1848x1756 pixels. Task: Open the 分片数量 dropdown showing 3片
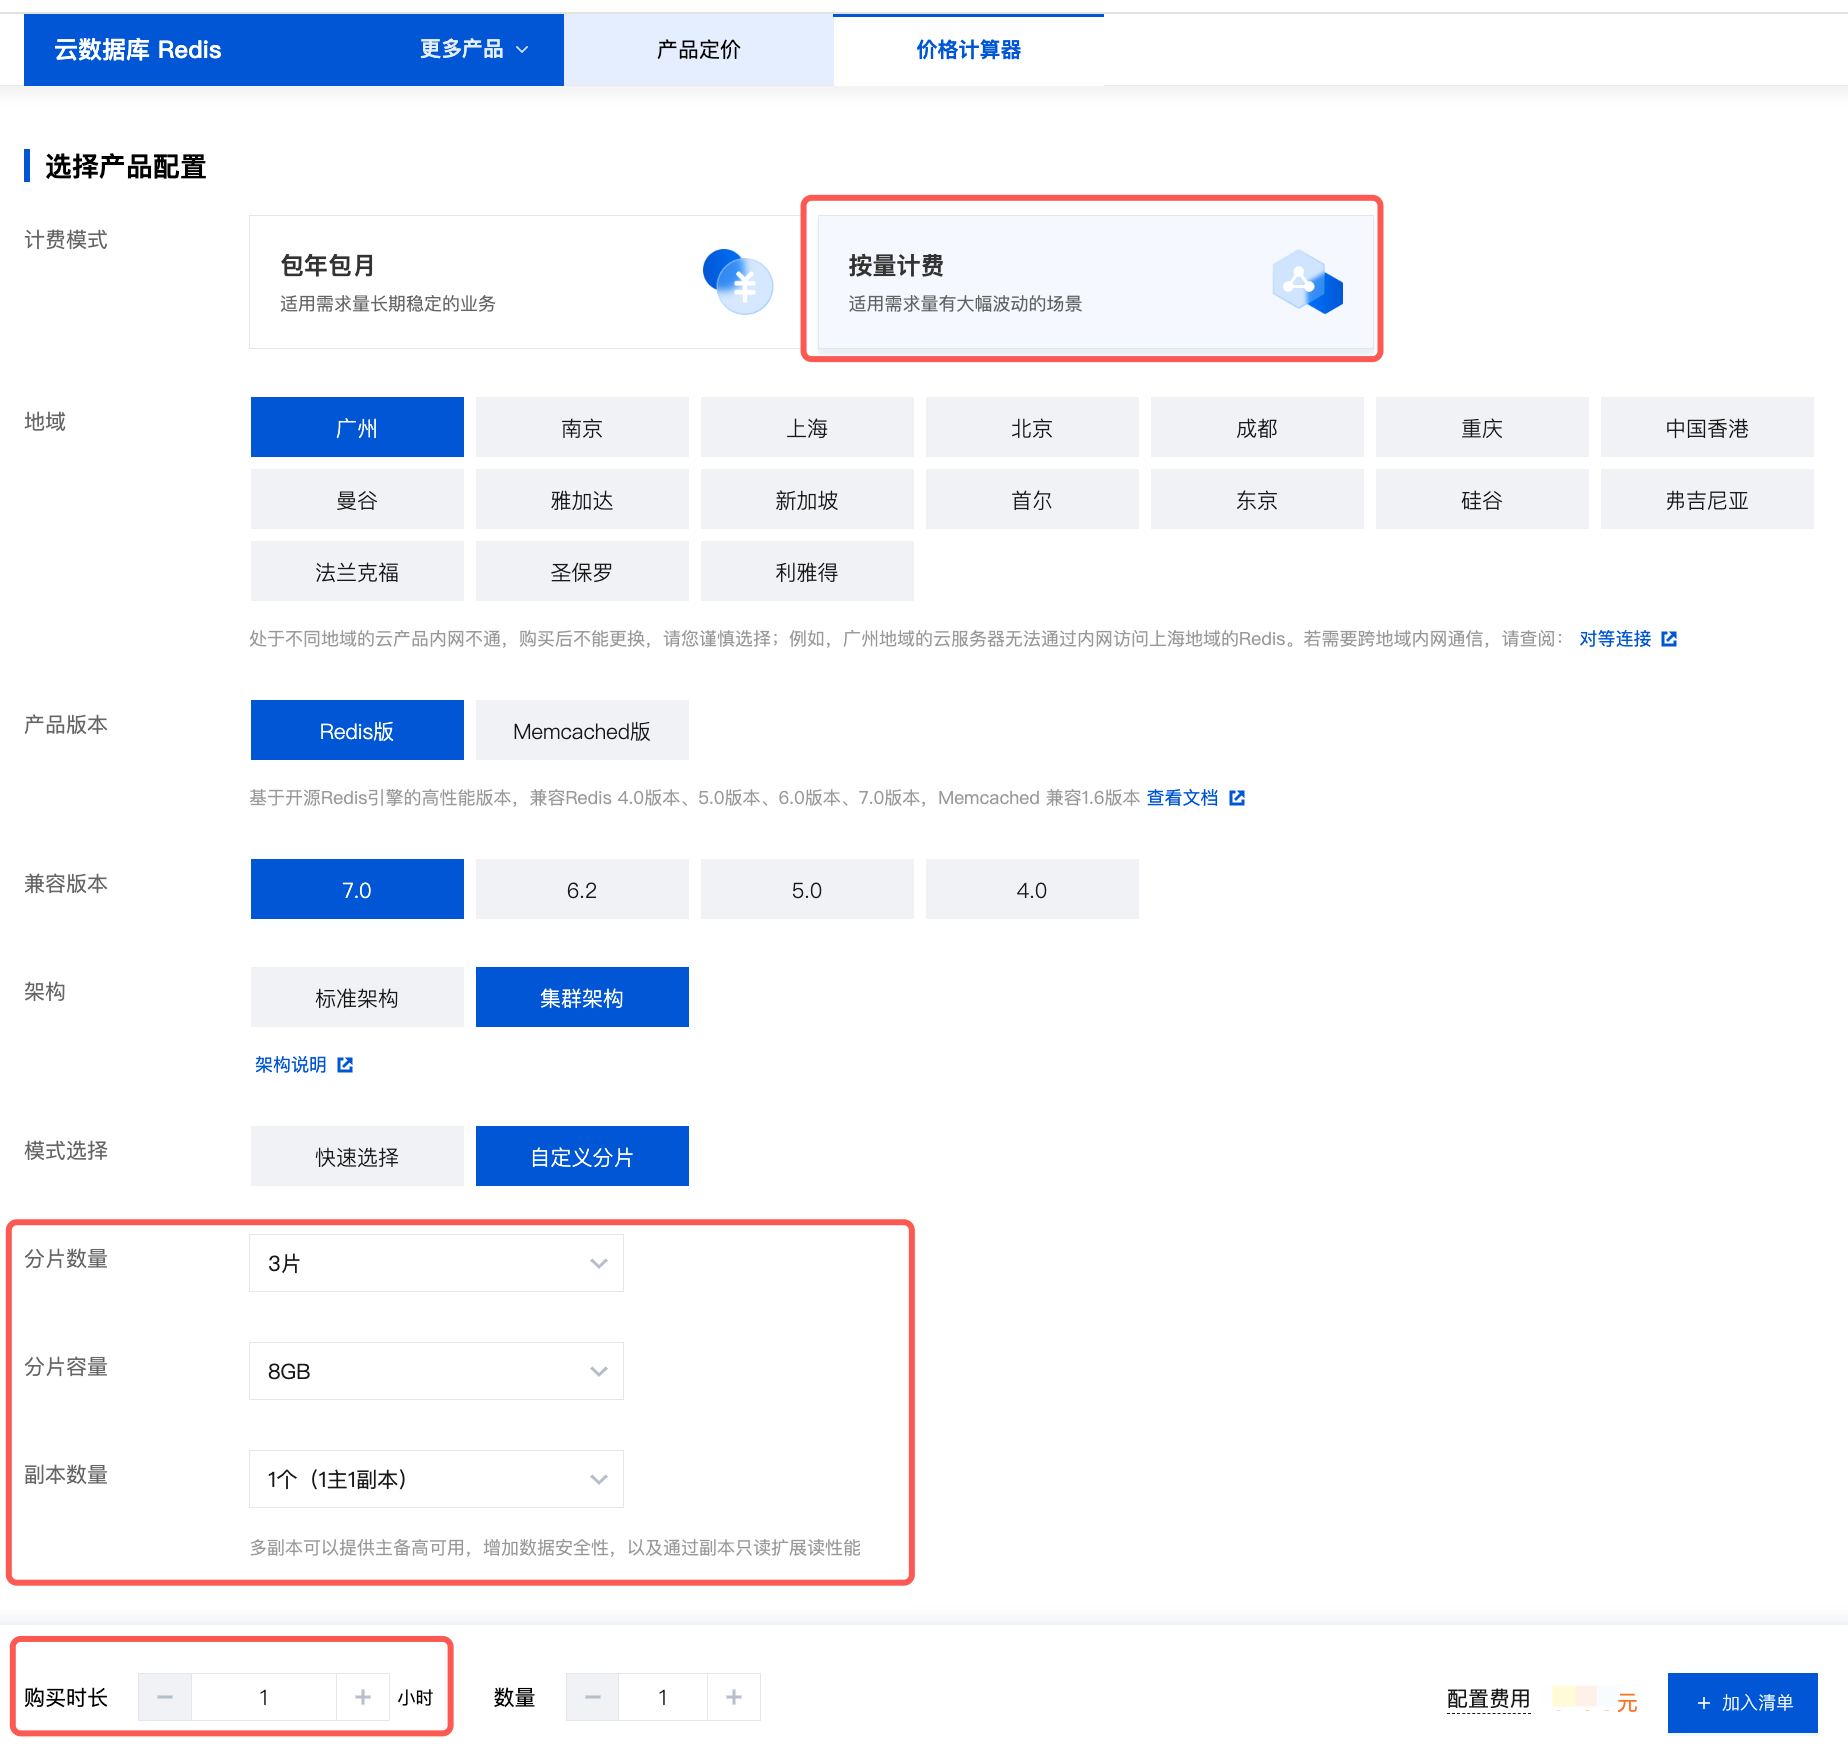(436, 1263)
